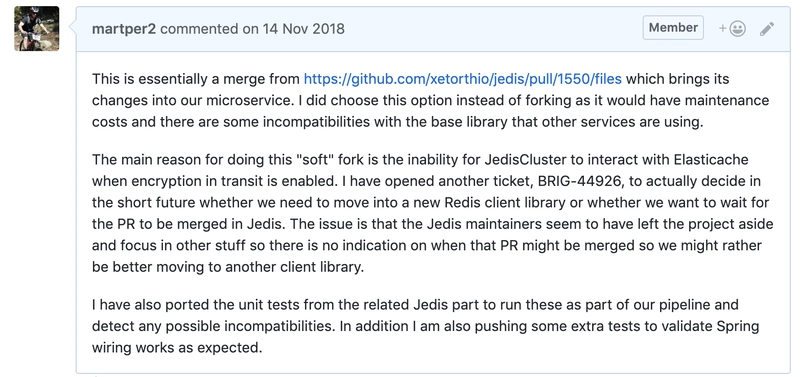Viewport: 800px width, 377px height.
Task: Open the xetorthio jedis pull 1550 link
Action: pos(462,79)
